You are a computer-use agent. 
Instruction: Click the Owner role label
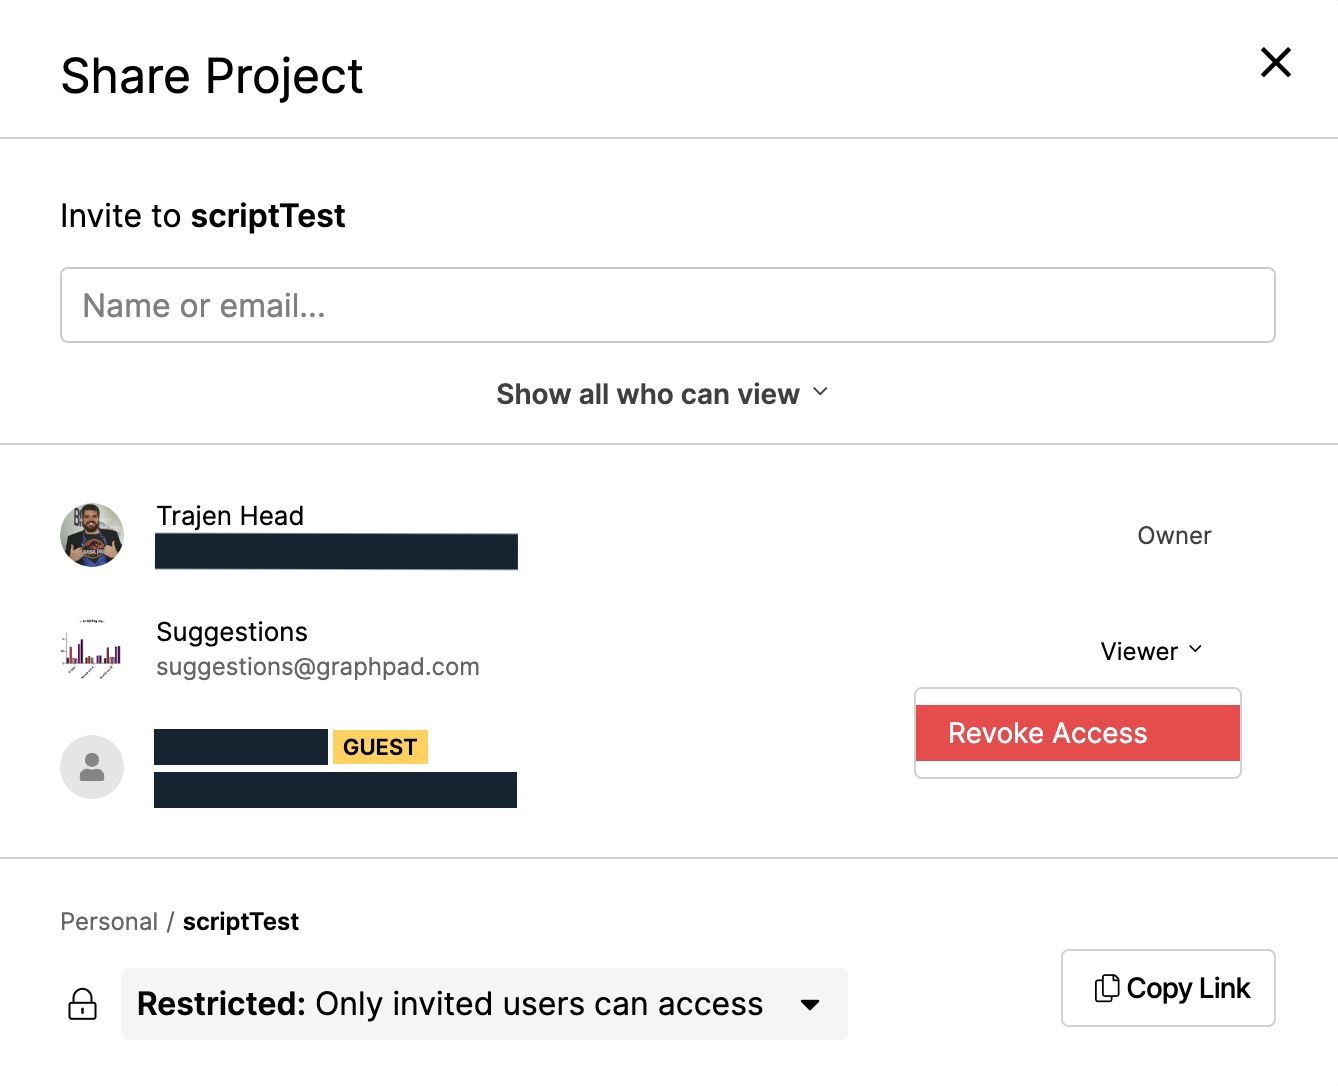[1174, 536]
